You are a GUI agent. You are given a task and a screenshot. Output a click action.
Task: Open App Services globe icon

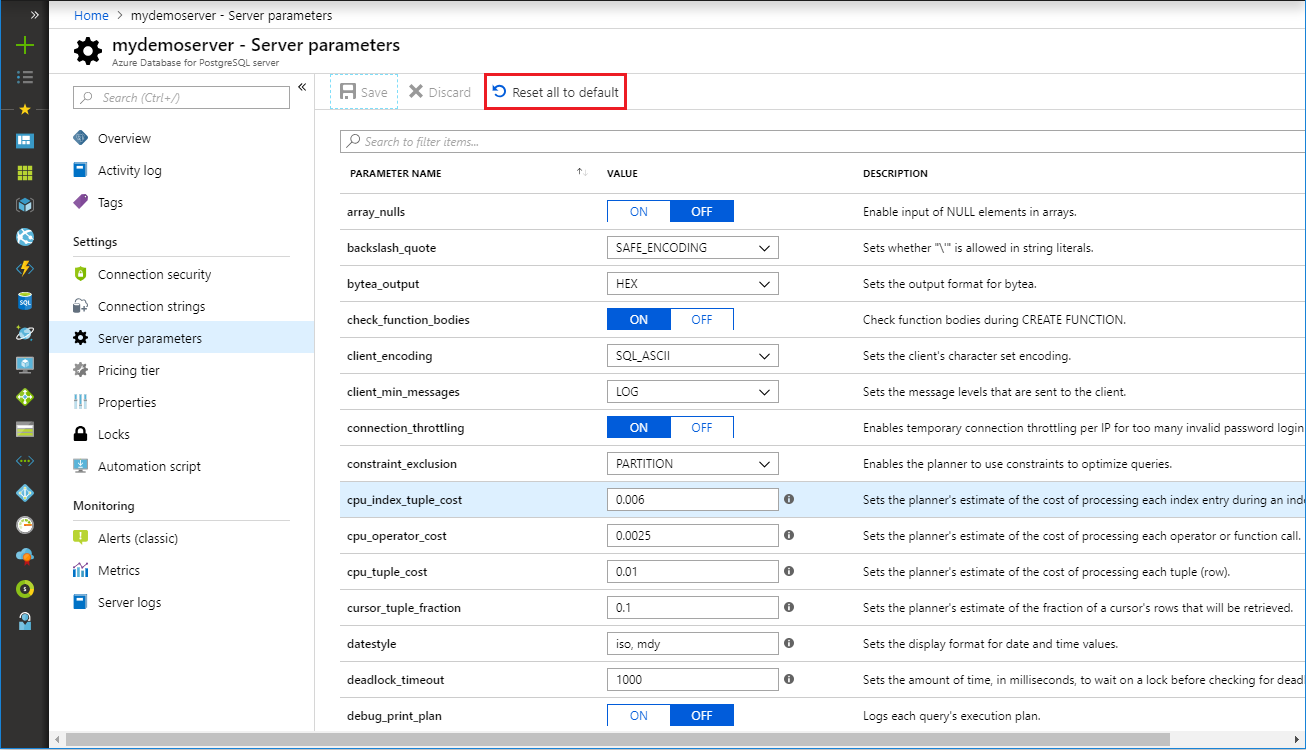pos(25,237)
